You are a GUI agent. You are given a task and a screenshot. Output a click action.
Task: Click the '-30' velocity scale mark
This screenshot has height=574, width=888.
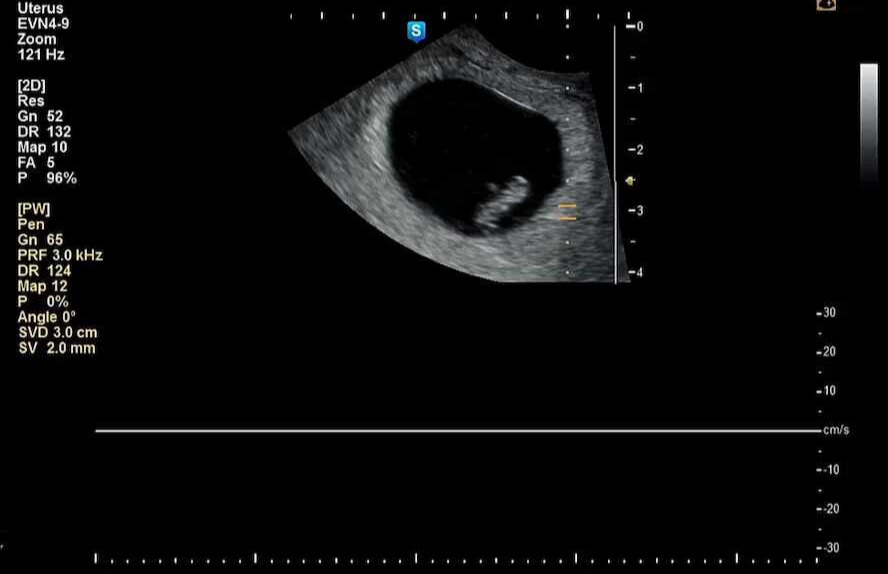coord(827,547)
